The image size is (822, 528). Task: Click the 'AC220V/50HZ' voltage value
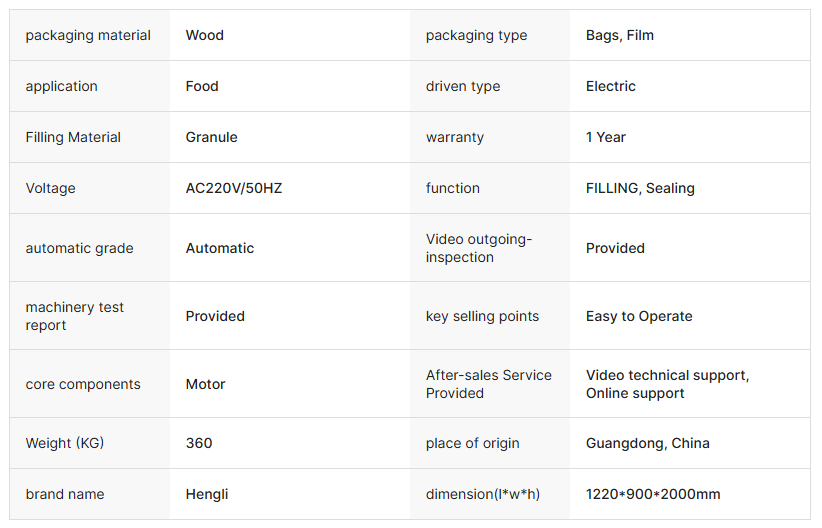233,188
